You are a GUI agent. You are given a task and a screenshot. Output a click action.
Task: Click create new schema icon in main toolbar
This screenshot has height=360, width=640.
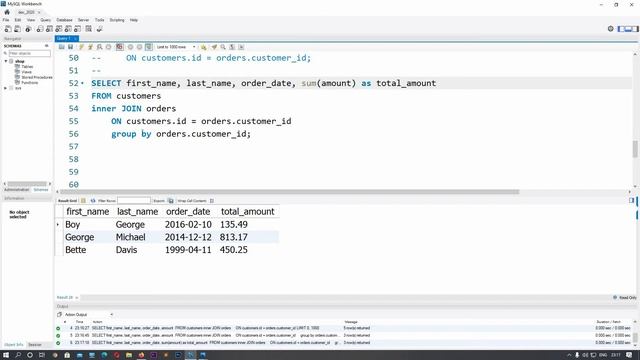coord(40,29)
